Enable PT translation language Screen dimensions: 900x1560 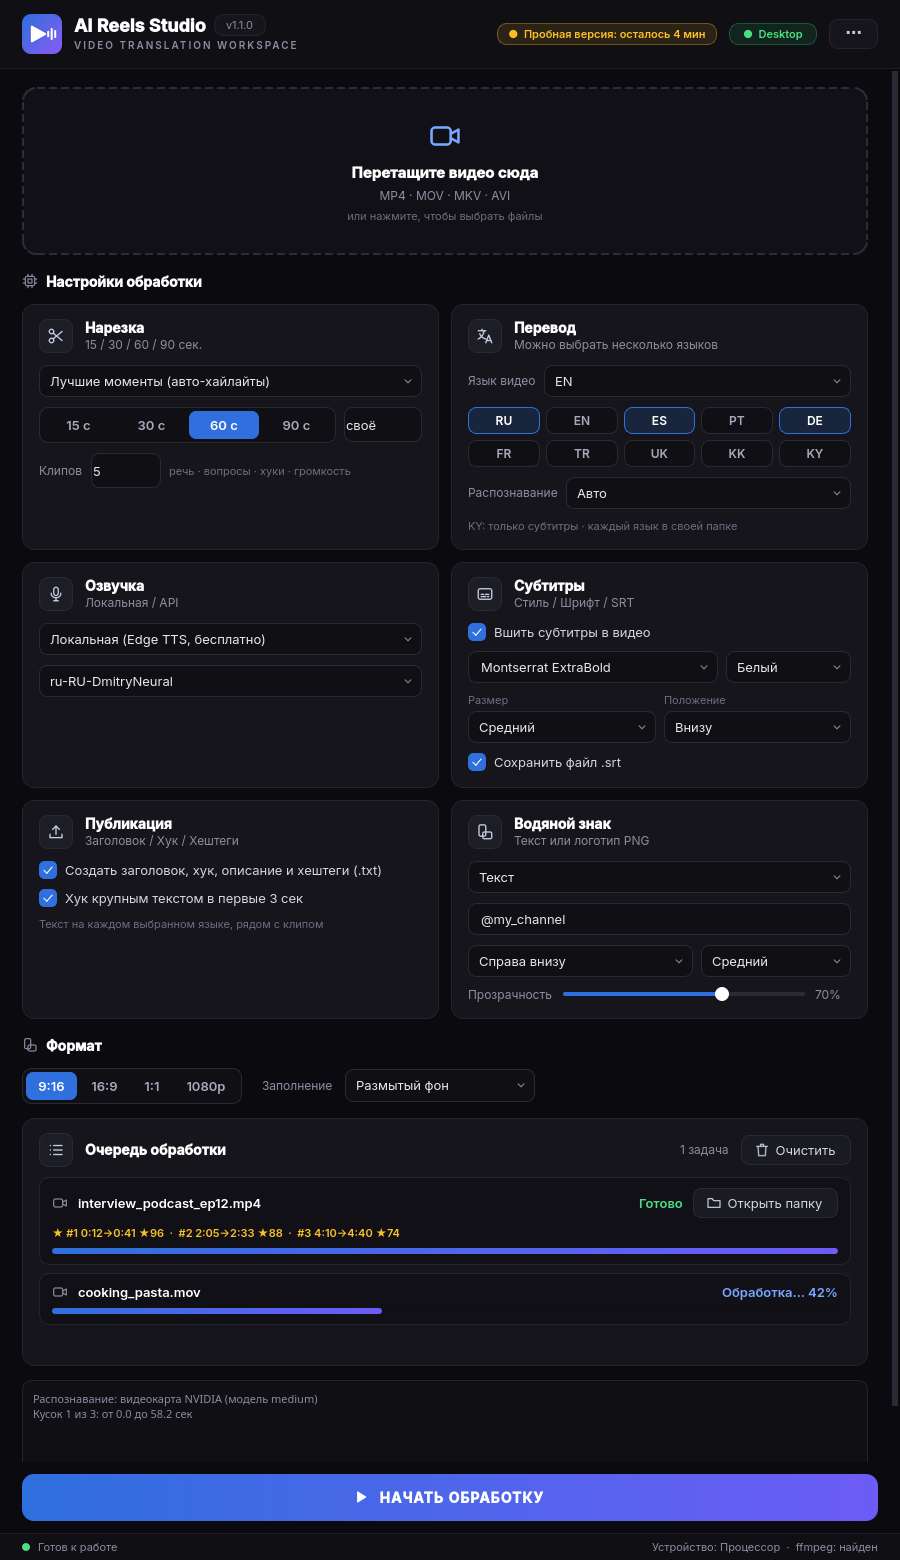pos(737,421)
